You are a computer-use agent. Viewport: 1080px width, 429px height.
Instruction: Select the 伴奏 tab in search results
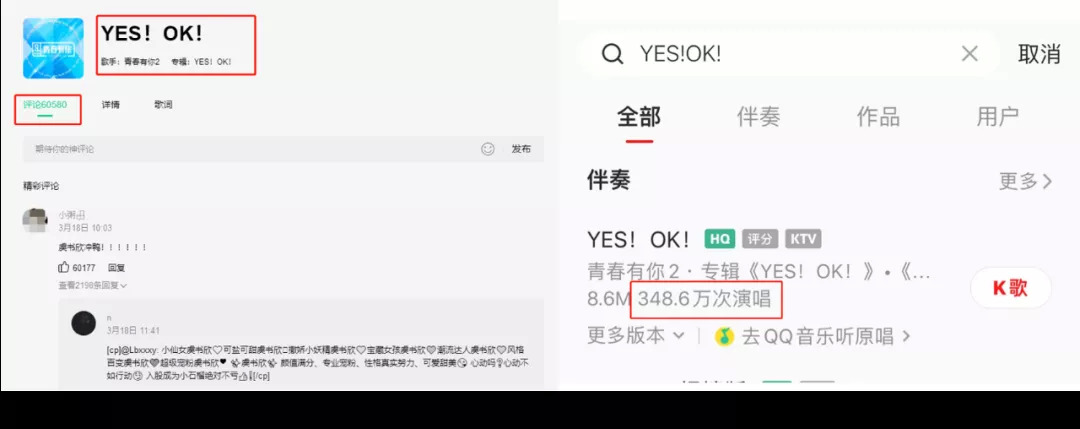coord(758,117)
